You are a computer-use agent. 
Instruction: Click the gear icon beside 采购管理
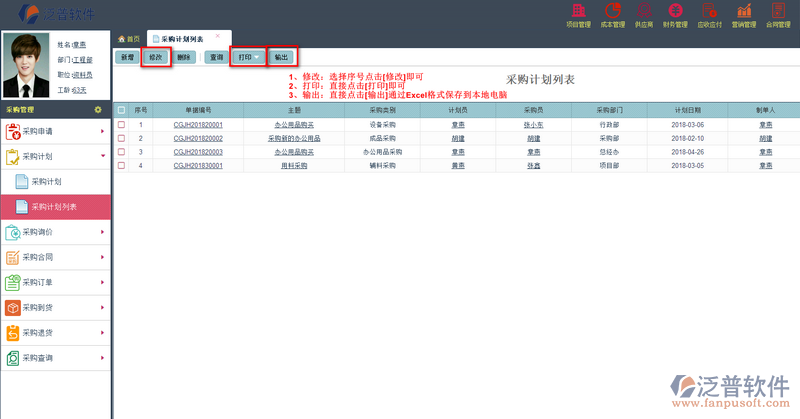[97, 109]
